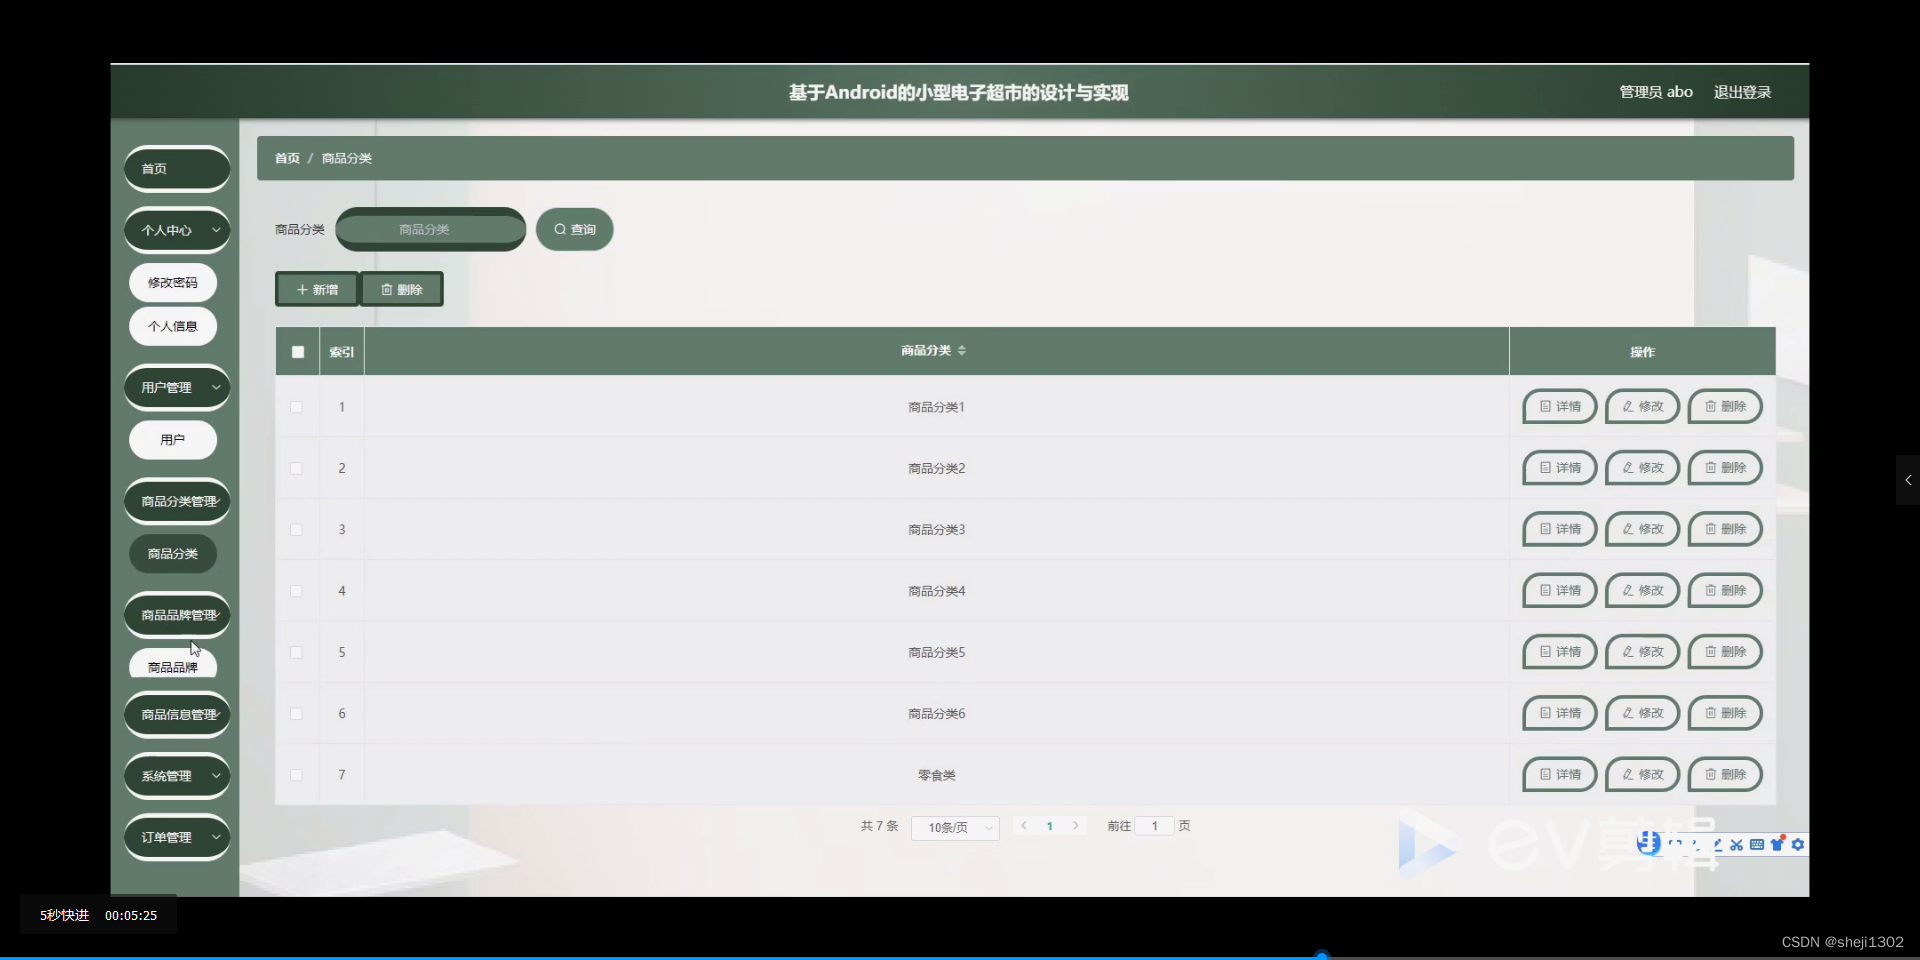Viewport: 1920px width, 960px height.
Task: Open the 10条/页 page-size dropdown
Action: point(954,827)
